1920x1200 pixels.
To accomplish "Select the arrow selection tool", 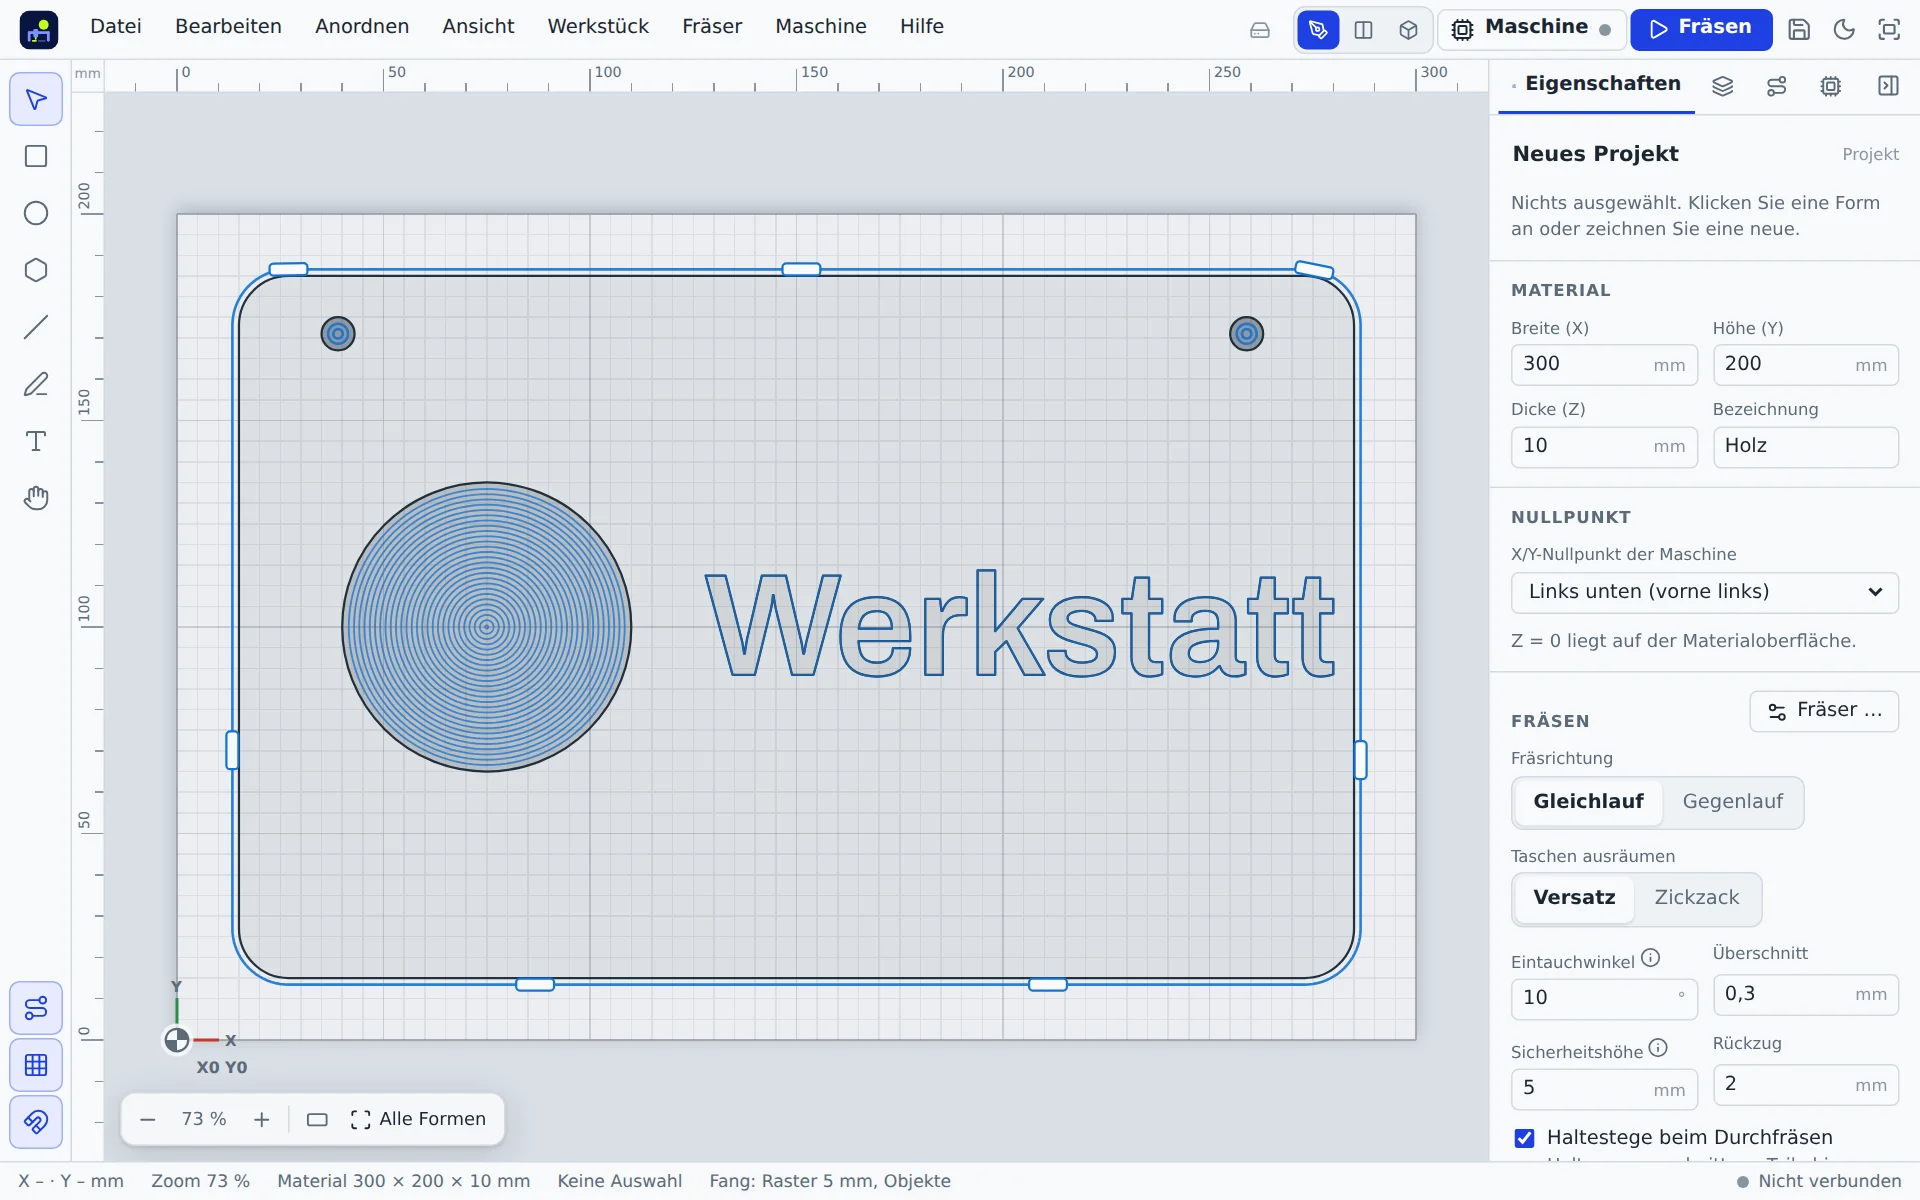I will tap(36, 99).
